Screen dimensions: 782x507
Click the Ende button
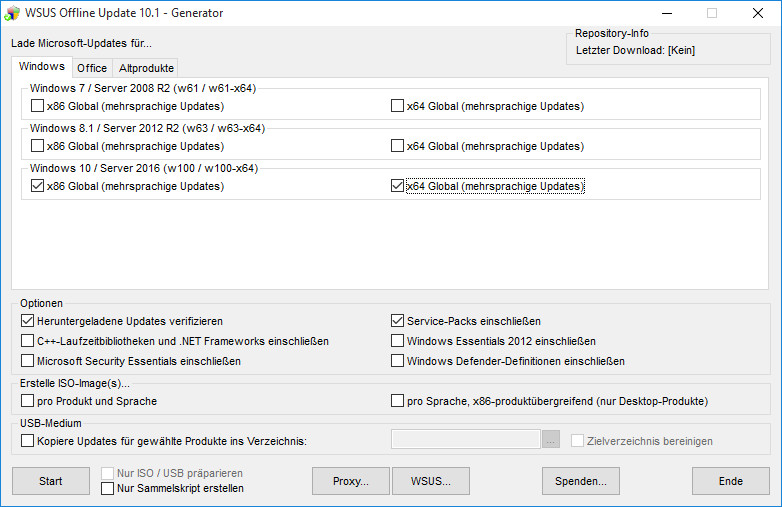pos(731,481)
